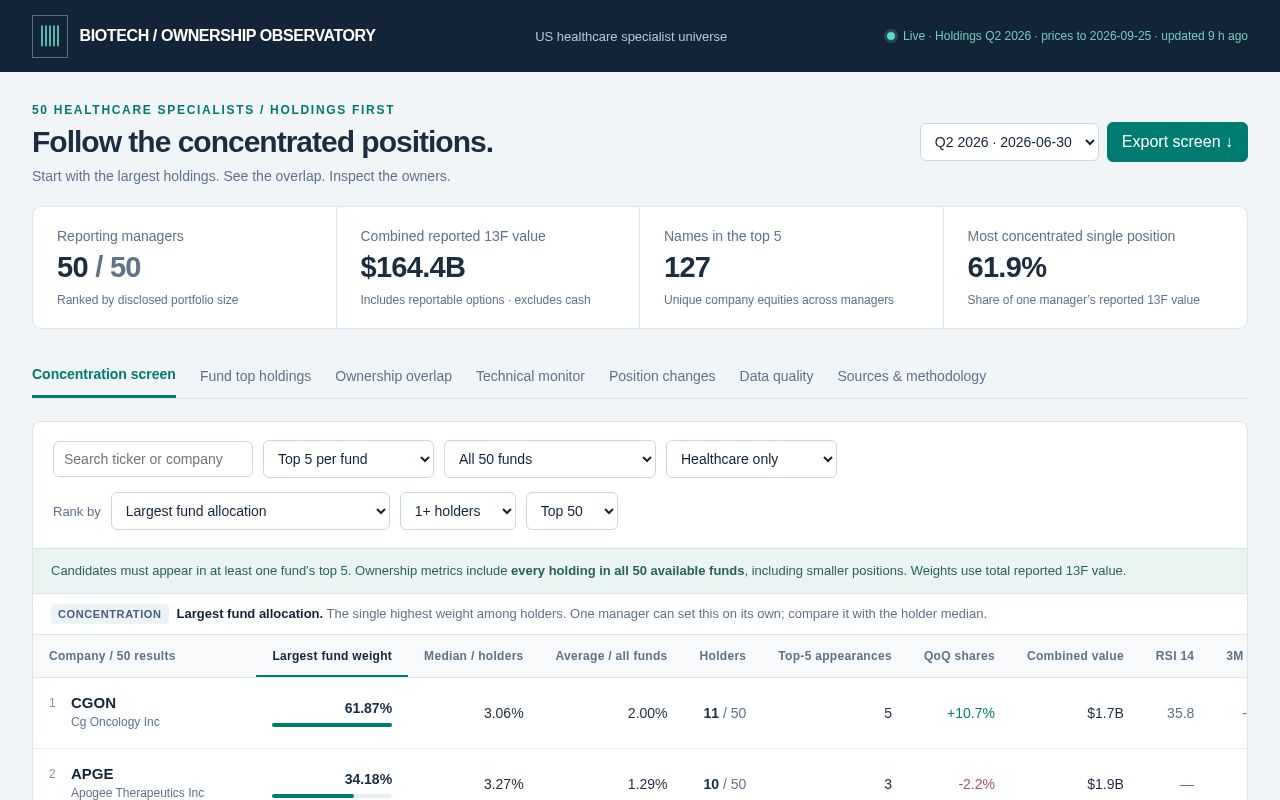Sort by RSI 14 column header
This screenshot has height=800, width=1280.
coord(1175,656)
